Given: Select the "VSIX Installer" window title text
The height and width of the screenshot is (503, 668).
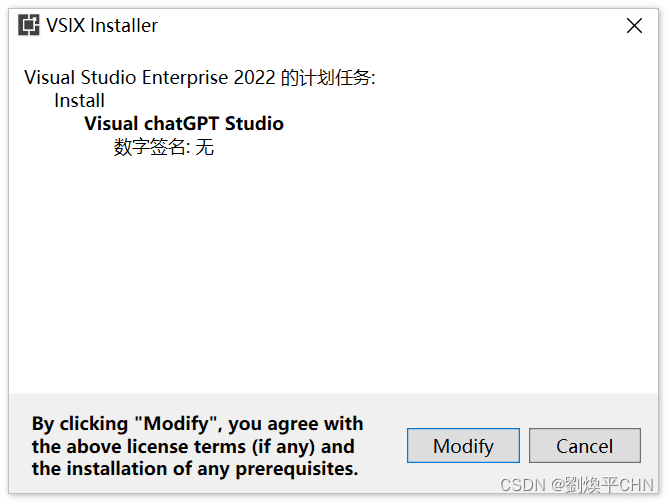Looking at the screenshot, I should pos(102,26).
